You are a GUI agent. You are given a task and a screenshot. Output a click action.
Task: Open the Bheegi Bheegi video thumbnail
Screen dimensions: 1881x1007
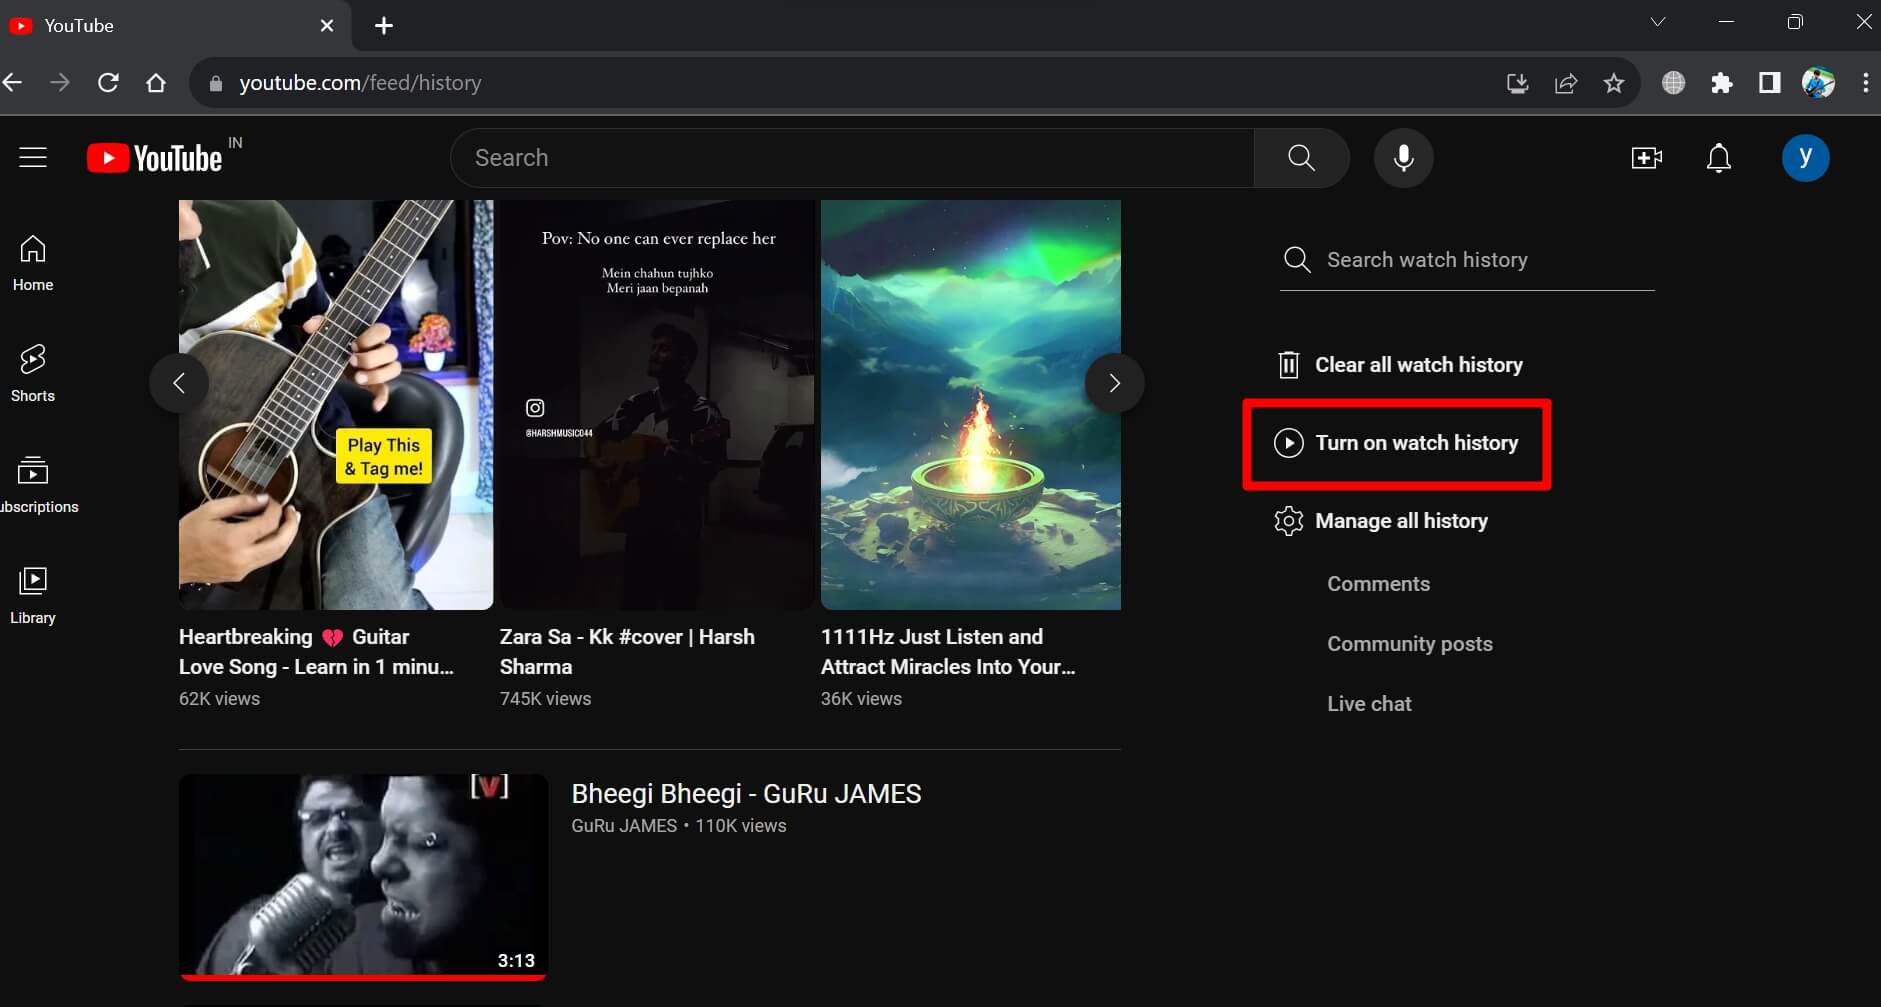tap(362, 875)
